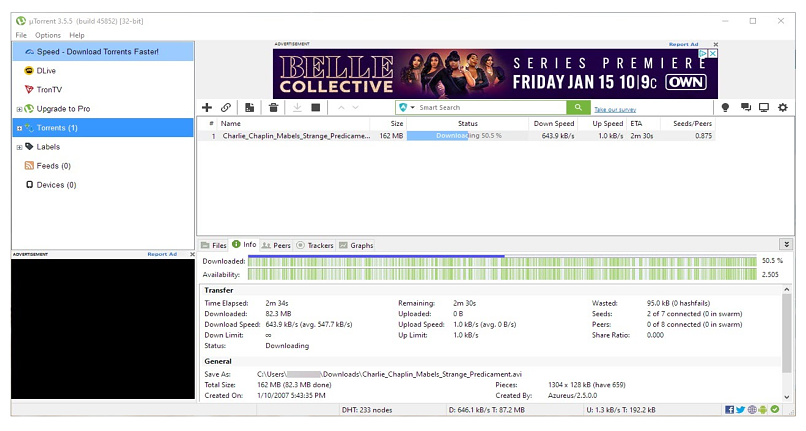Viewport: 806px width, 431px height.
Task: Switch to the Peers tab
Action: 277,245
